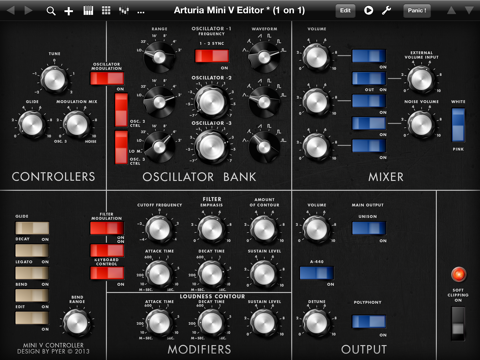Viewport: 480px width, 360px height.
Task: Go to previous page with left arrow
Action: pos(11,10)
